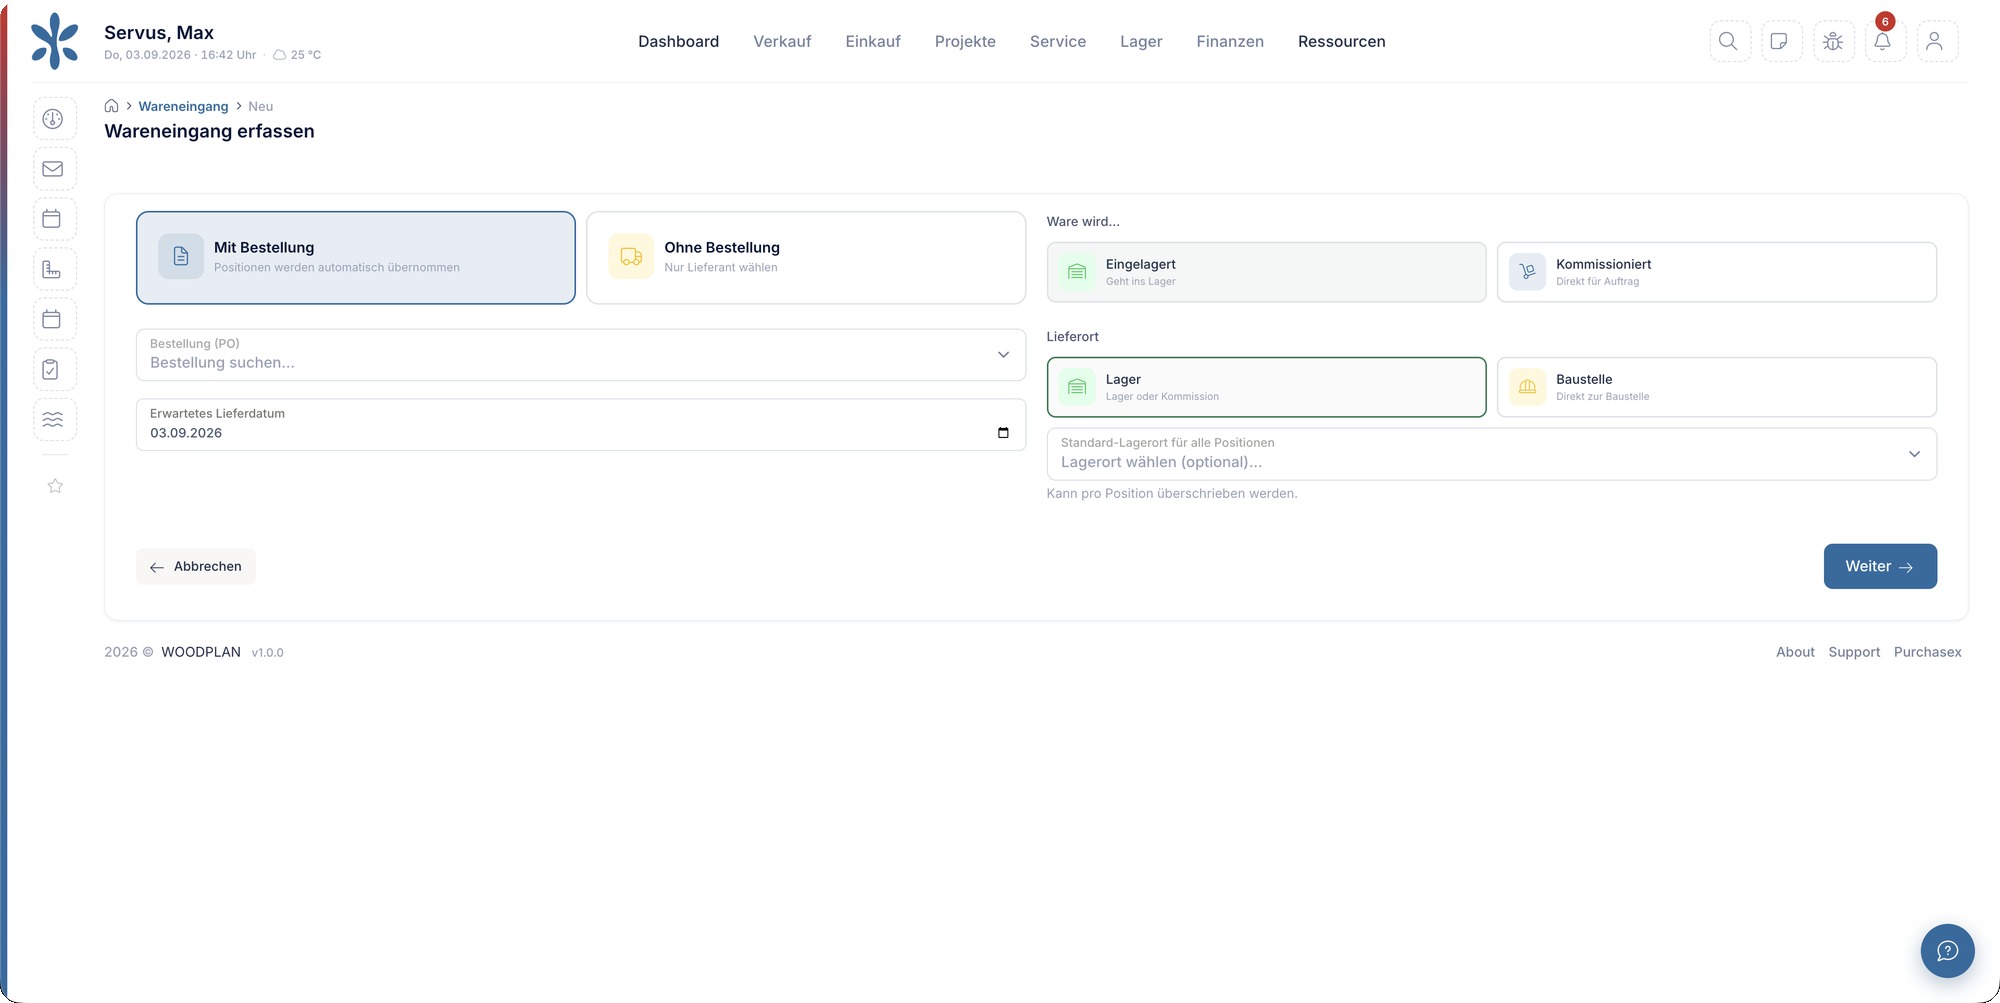The width and height of the screenshot is (2000, 1003).
Task: Expand the Standard-Lagerort dropdown
Action: 1492,454
